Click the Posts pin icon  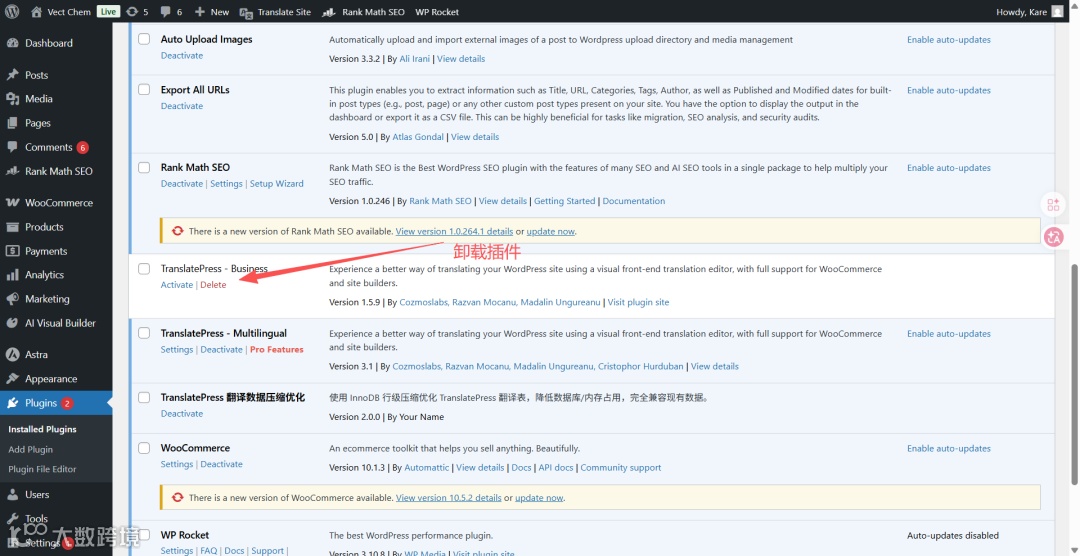click(12, 74)
